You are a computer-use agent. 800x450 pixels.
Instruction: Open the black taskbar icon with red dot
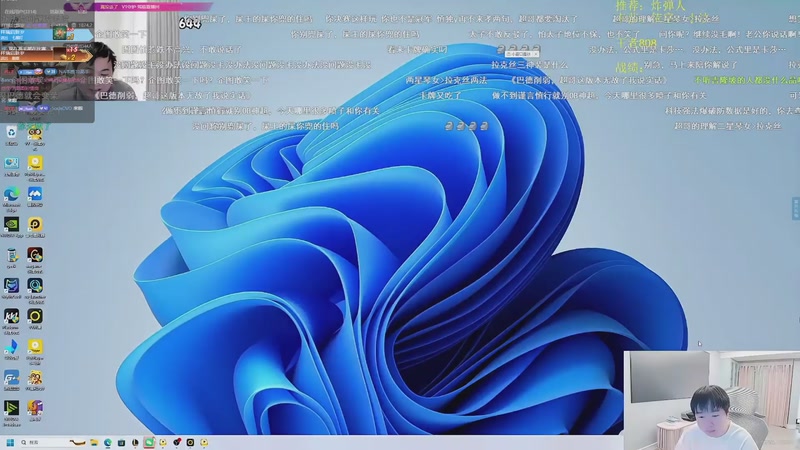tap(177, 442)
